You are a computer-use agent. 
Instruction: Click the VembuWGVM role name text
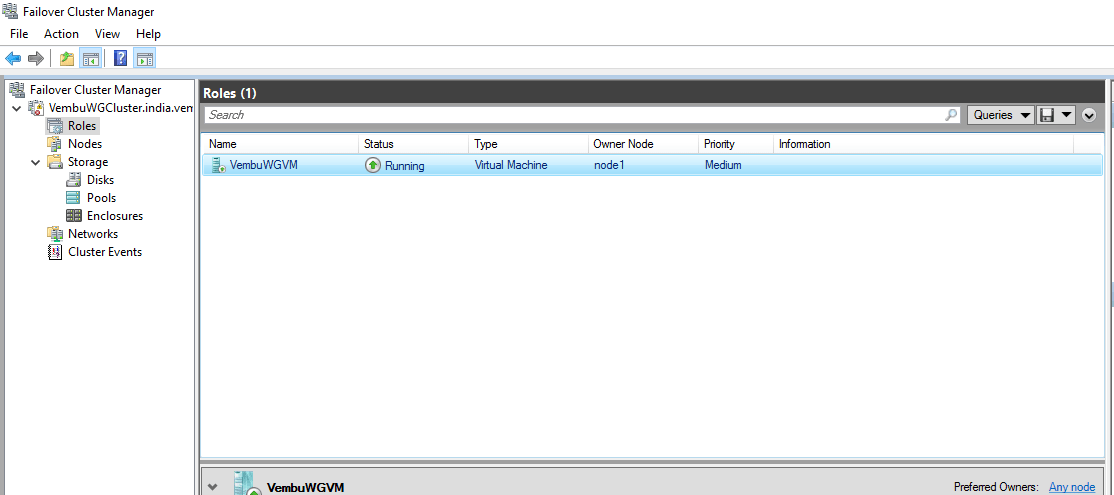pyautogui.click(x=264, y=165)
